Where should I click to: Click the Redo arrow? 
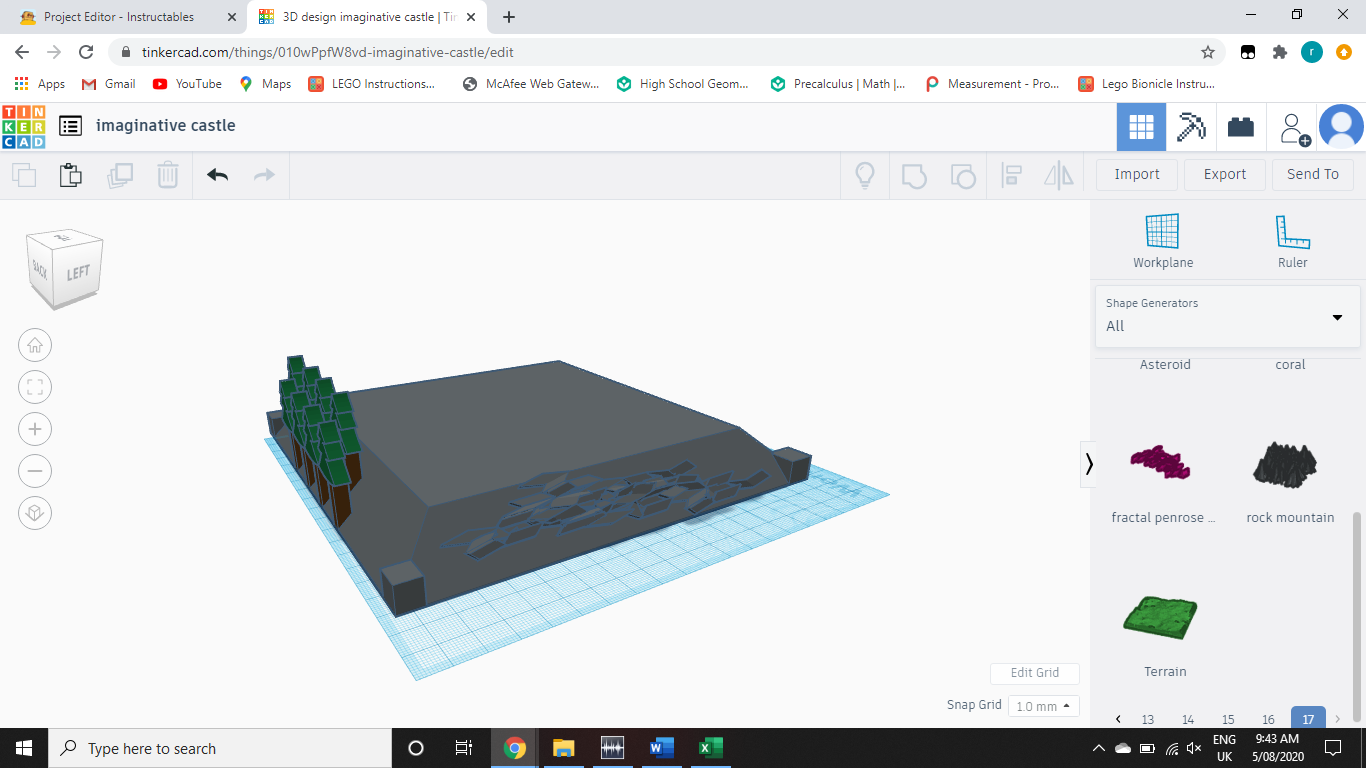pos(264,175)
